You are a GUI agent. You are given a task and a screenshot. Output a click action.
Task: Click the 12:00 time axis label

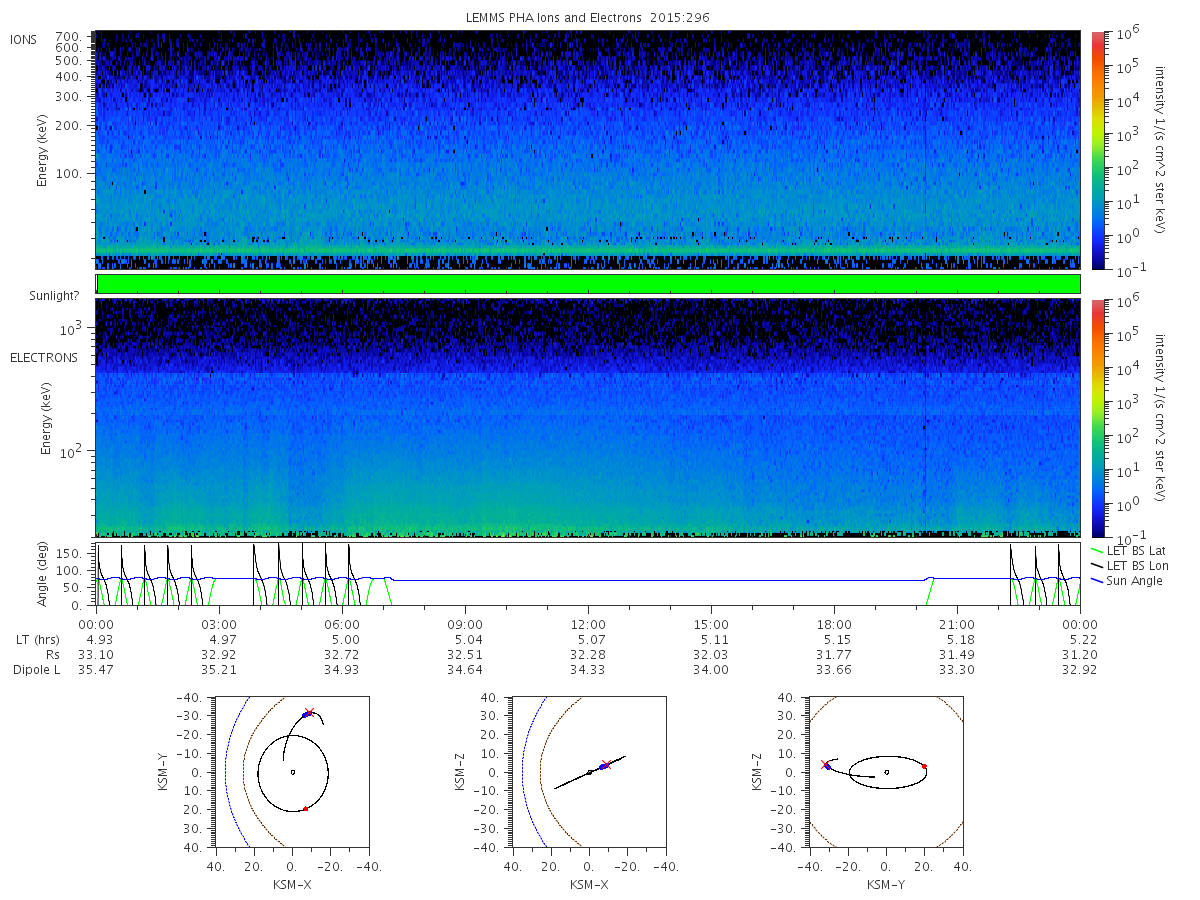[588, 623]
